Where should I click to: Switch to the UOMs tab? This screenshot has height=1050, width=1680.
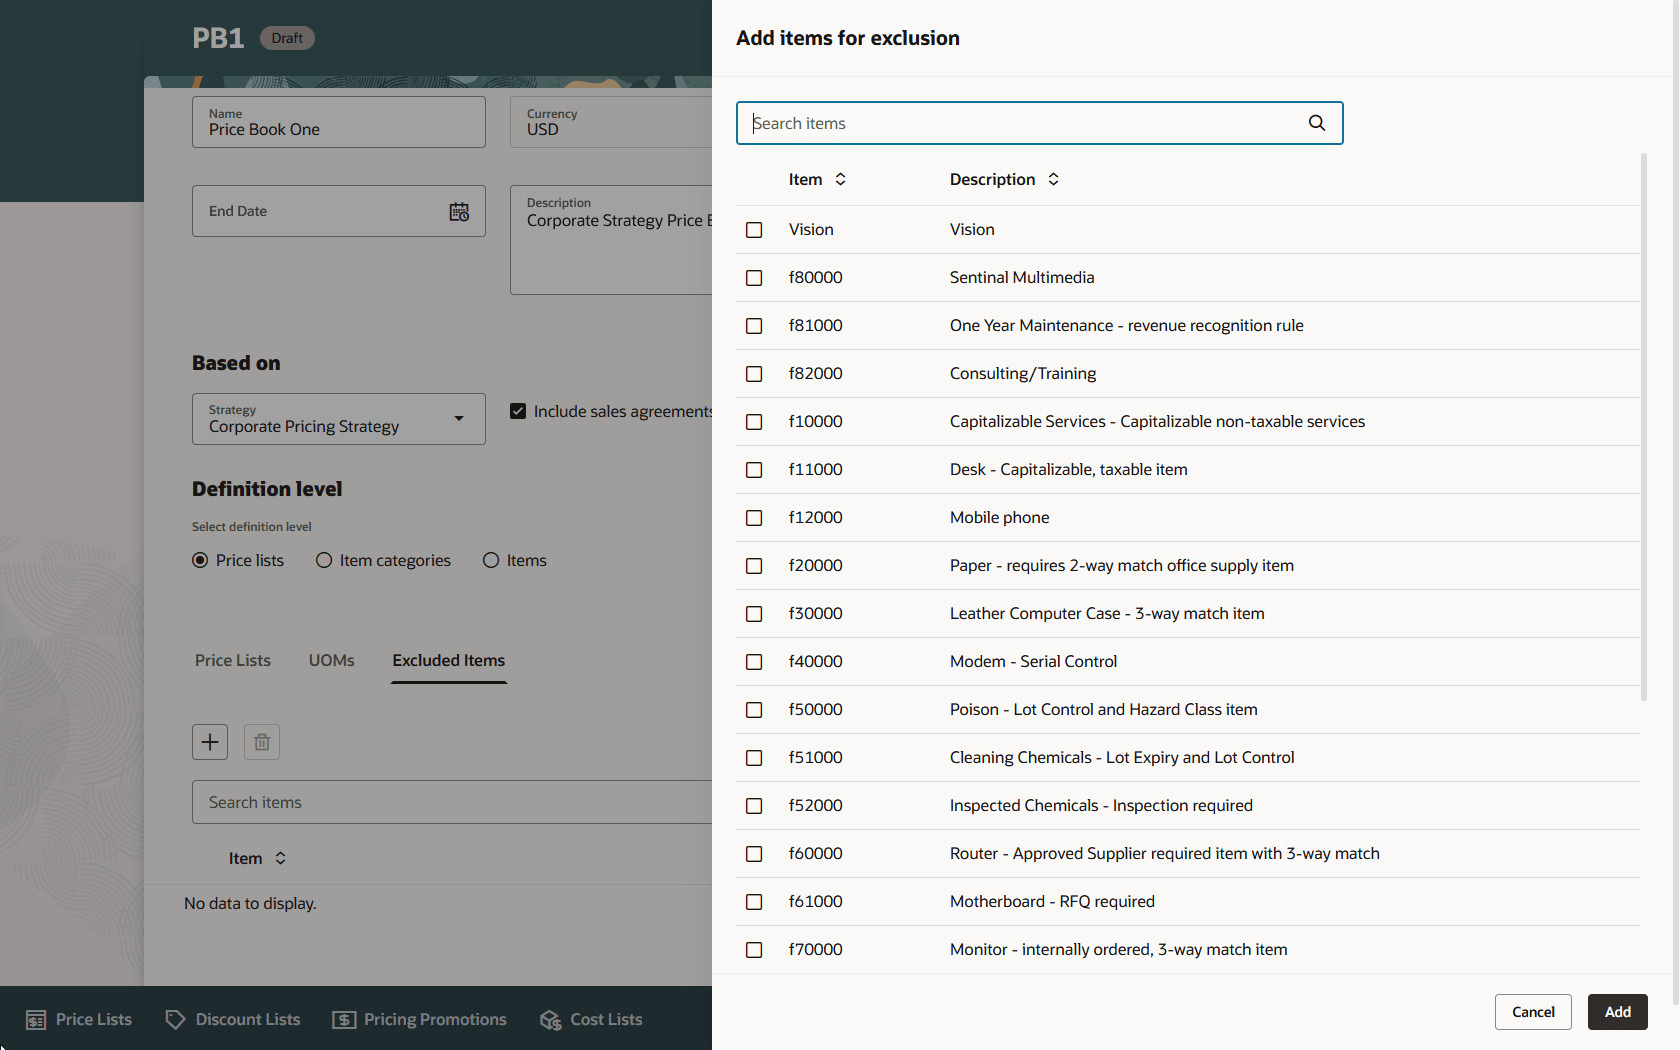(x=331, y=660)
